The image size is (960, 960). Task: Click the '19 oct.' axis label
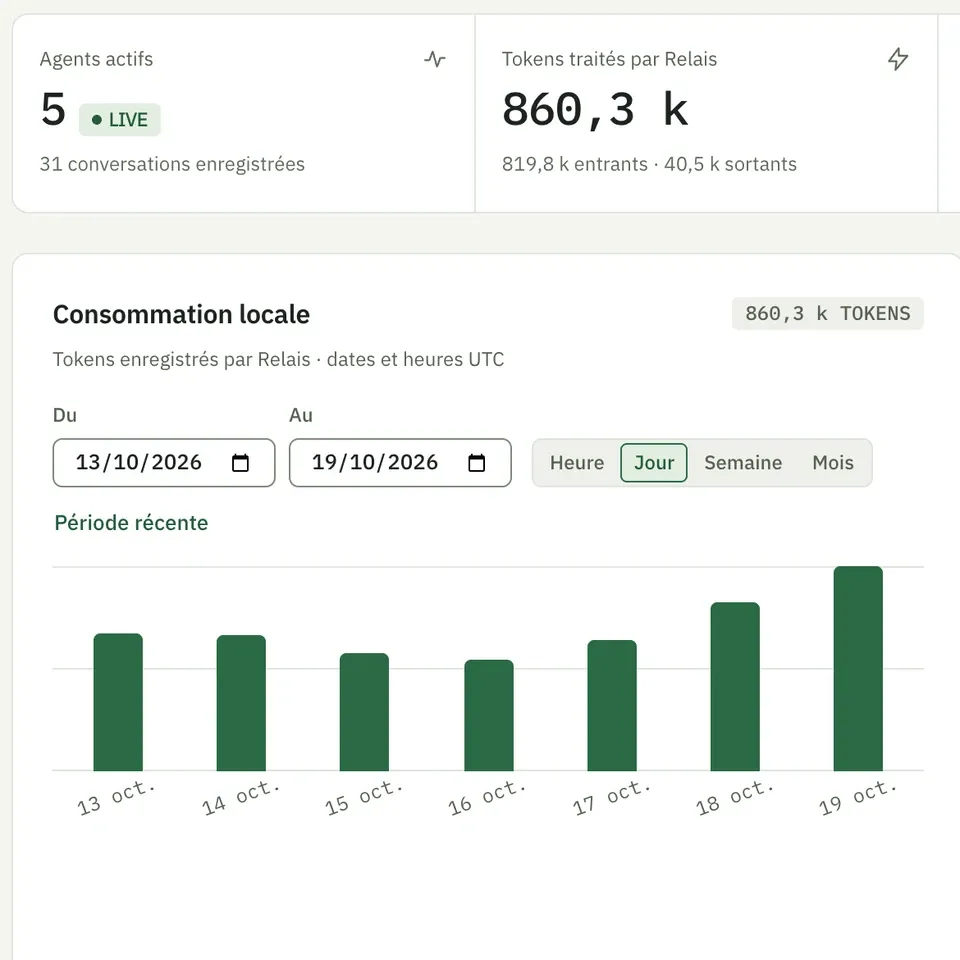(858, 798)
